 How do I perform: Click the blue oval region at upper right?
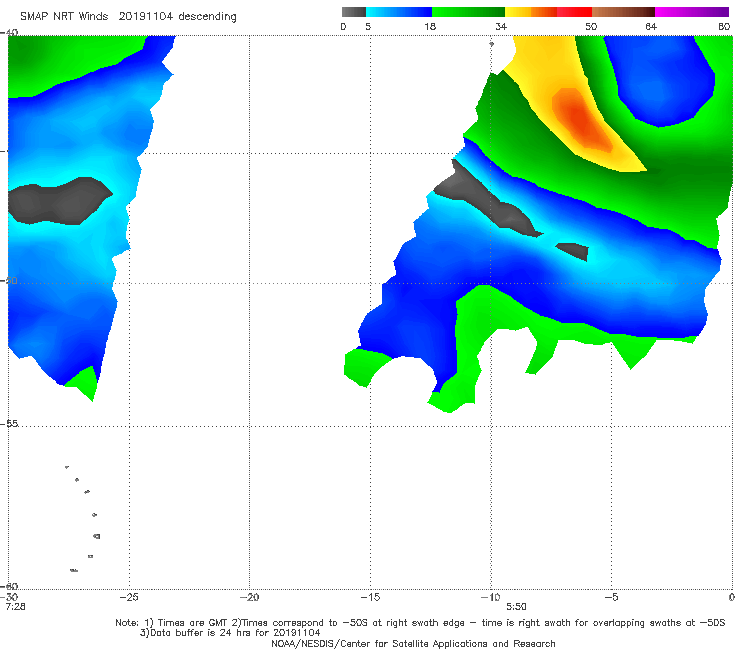coord(661,80)
